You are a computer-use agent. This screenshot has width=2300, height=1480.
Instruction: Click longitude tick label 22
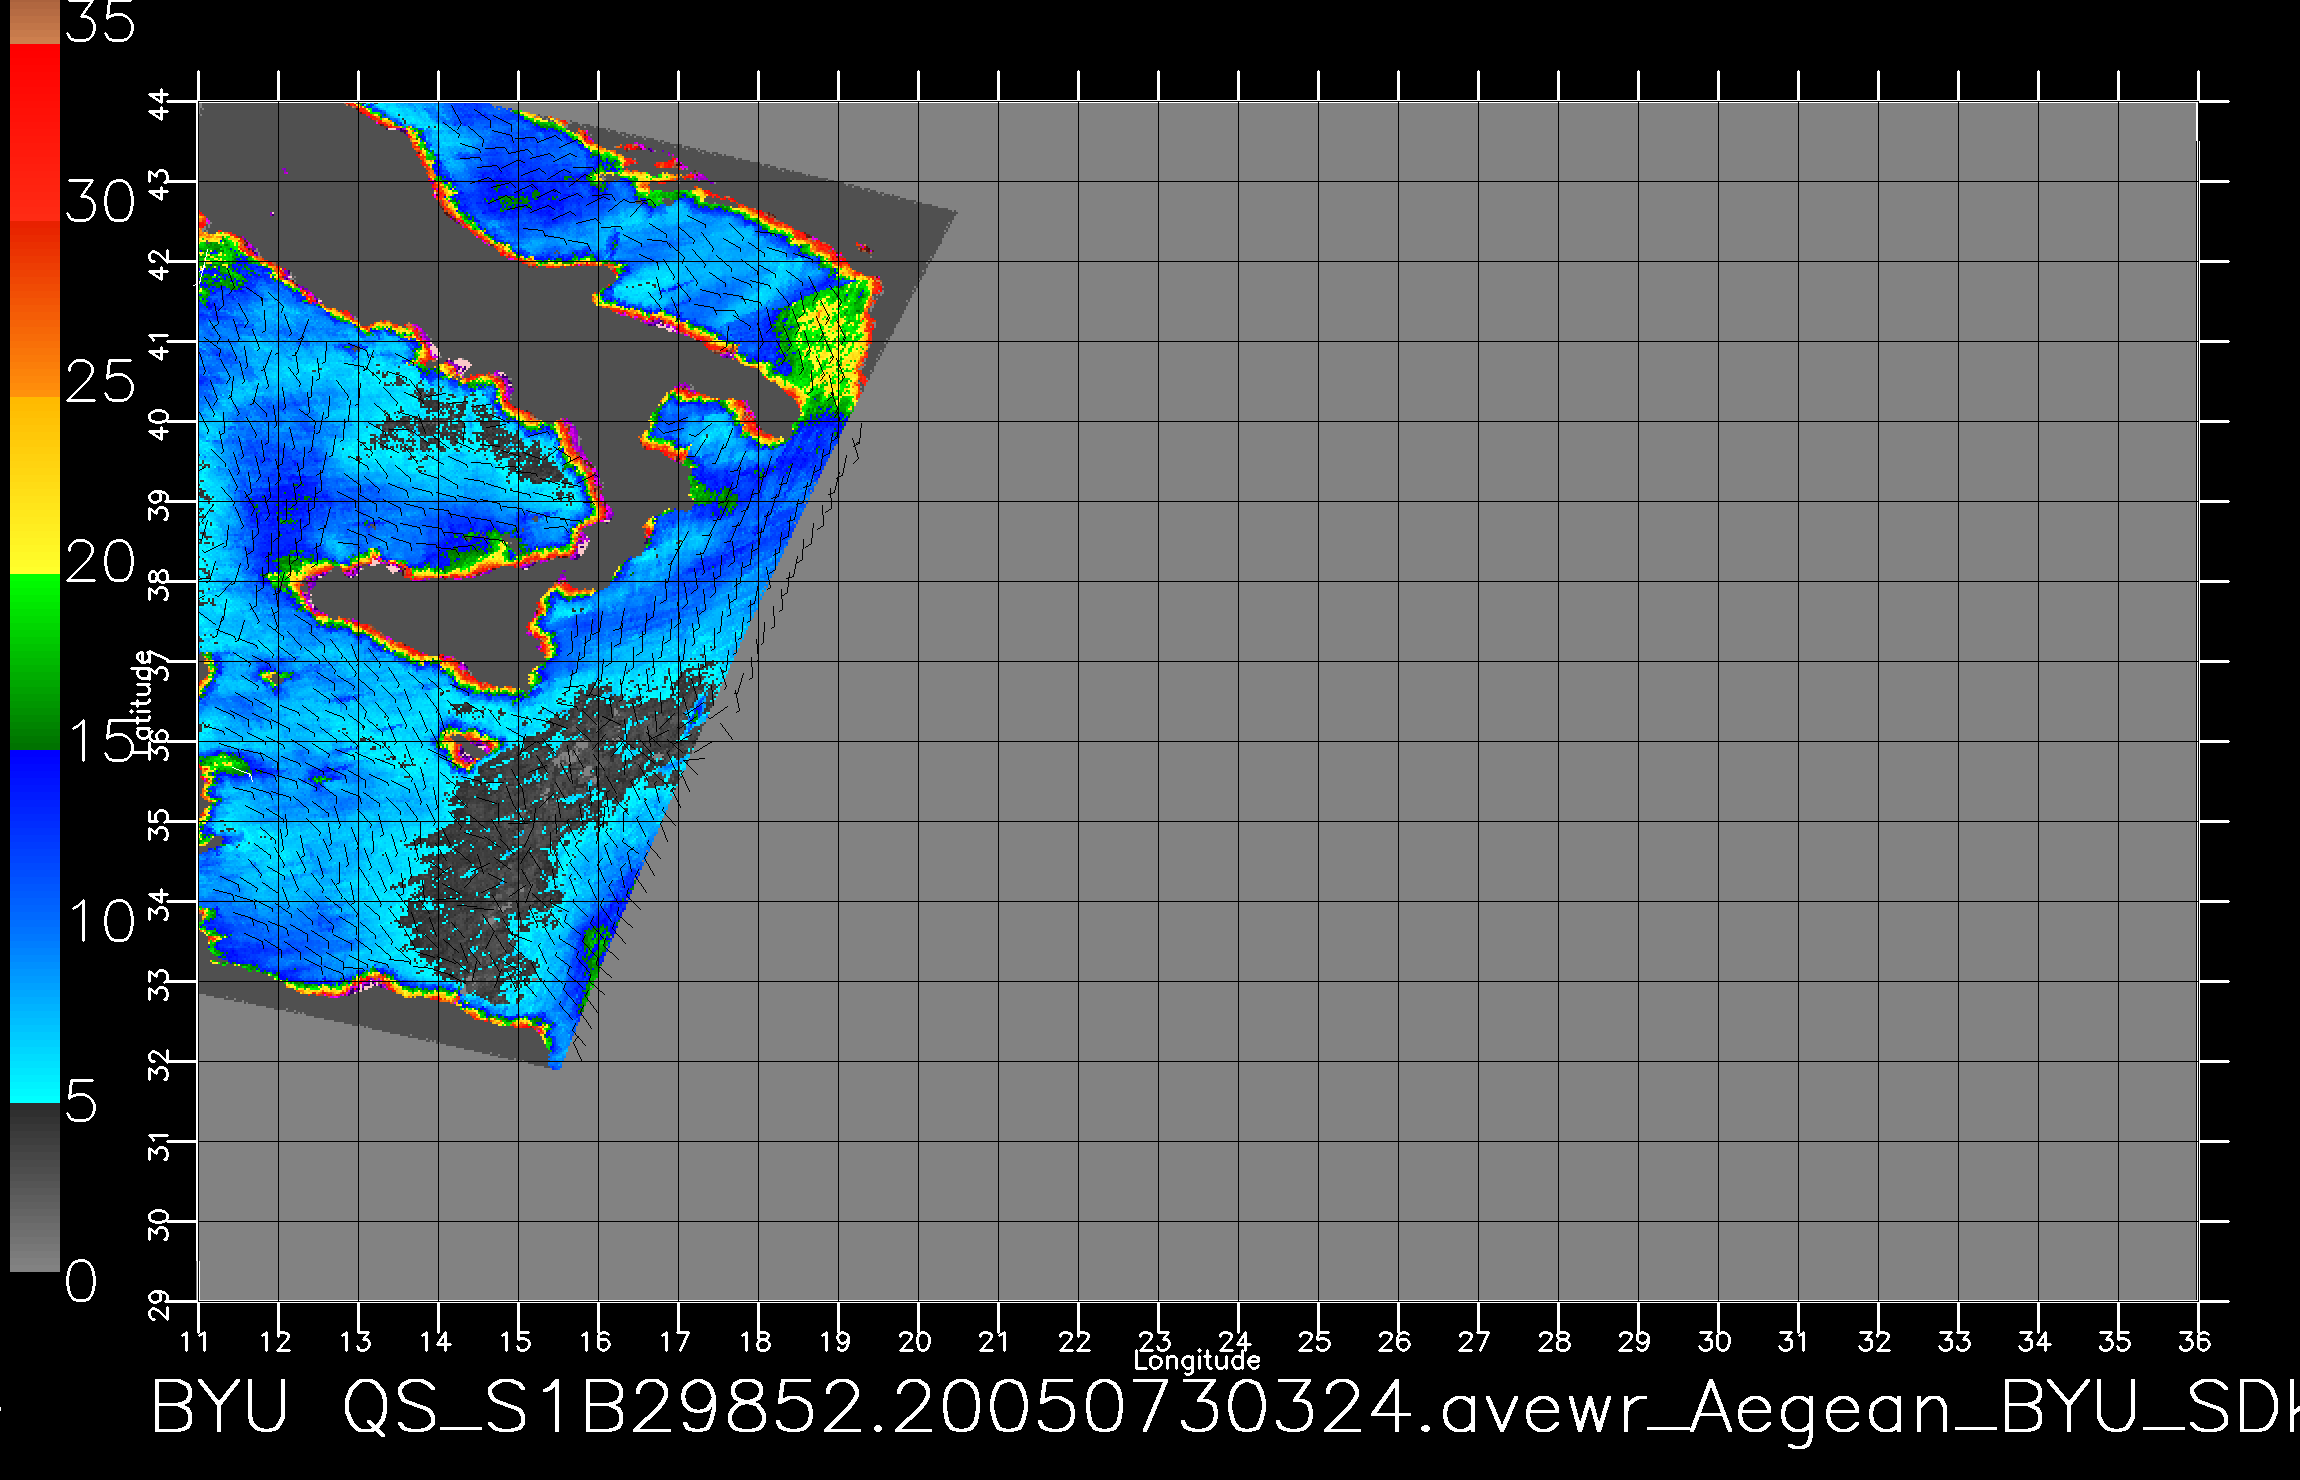tap(1075, 1341)
